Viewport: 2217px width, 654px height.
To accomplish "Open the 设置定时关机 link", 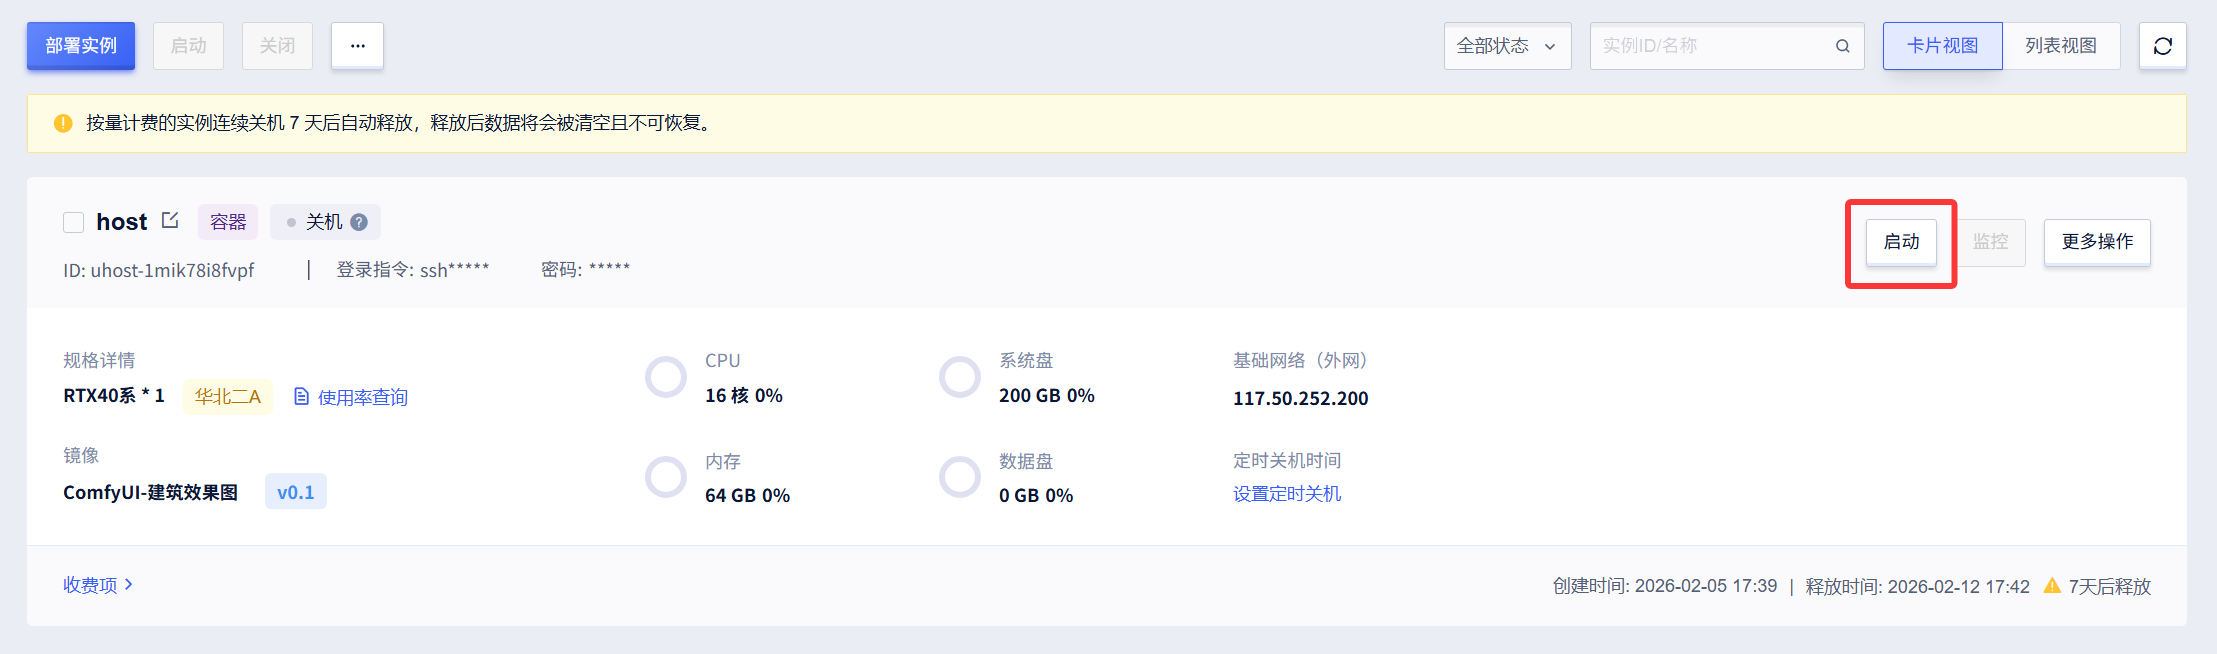I will coord(1286,494).
